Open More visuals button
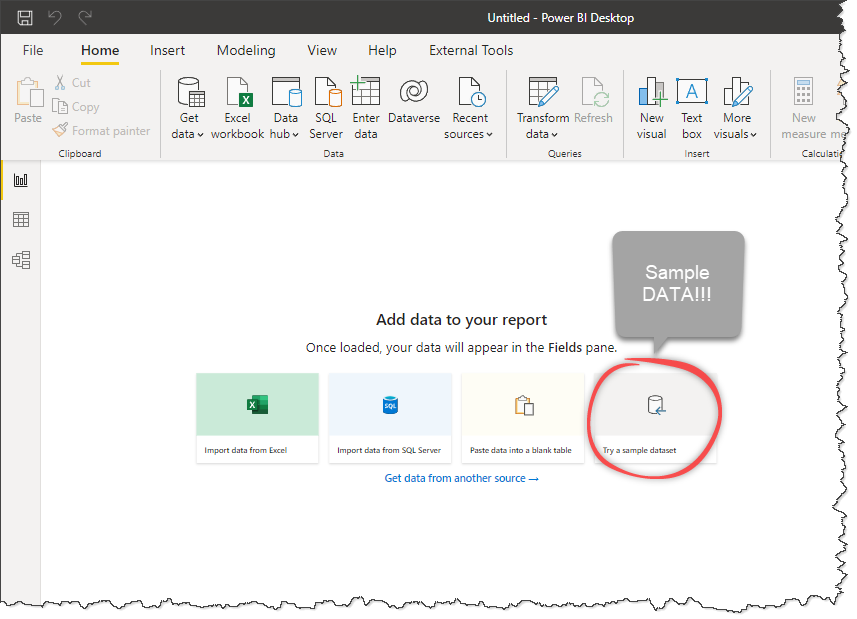Viewport: 857px width, 619px height. click(x=736, y=109)
